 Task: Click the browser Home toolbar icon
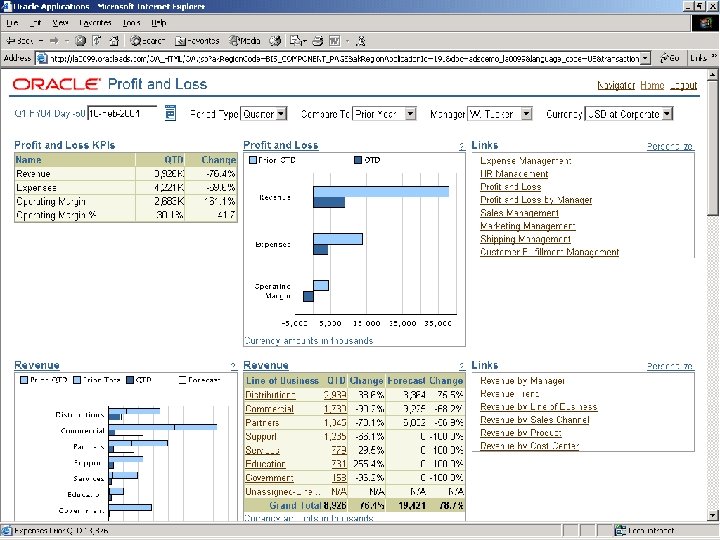click(x=114, y=41)
